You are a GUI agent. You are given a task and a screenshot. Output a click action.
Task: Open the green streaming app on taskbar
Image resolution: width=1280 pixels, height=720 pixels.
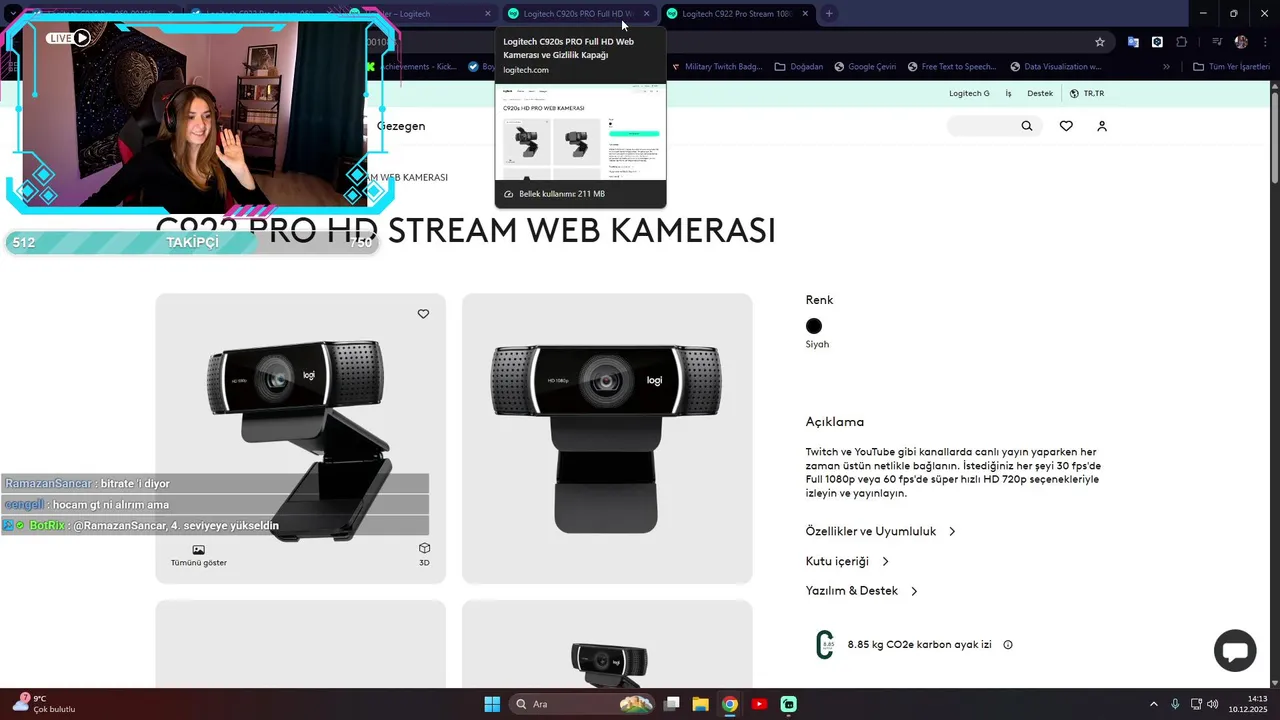click(x=788, y=704)
